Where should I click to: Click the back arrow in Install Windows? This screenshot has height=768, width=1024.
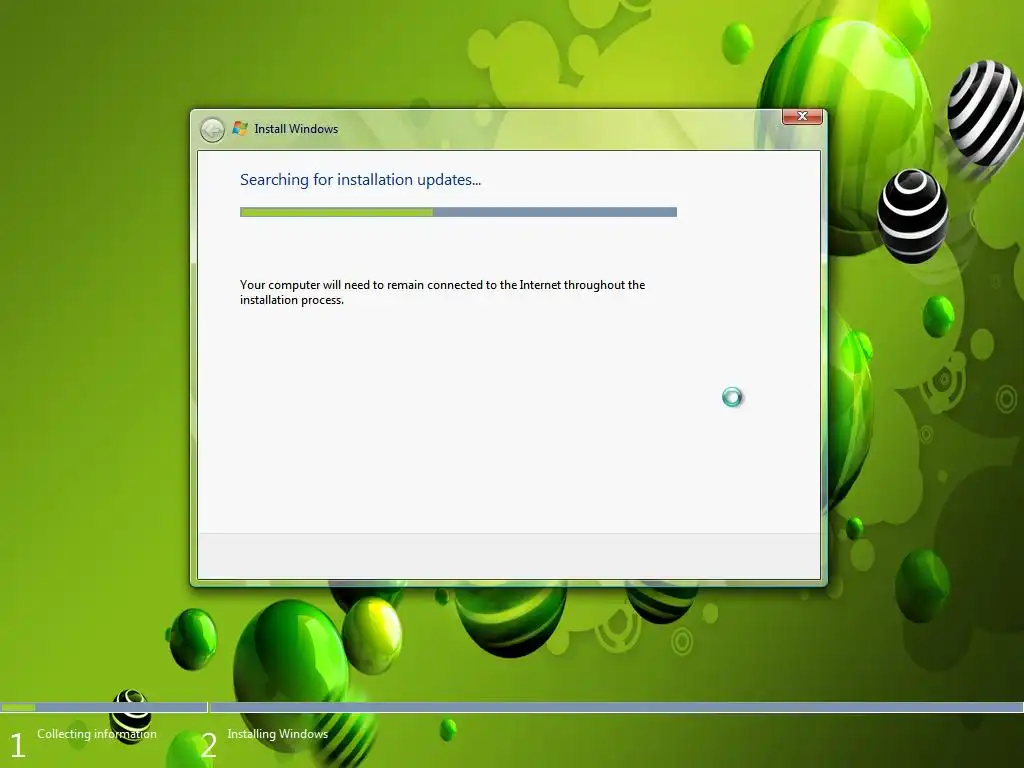tap(212, 130)
